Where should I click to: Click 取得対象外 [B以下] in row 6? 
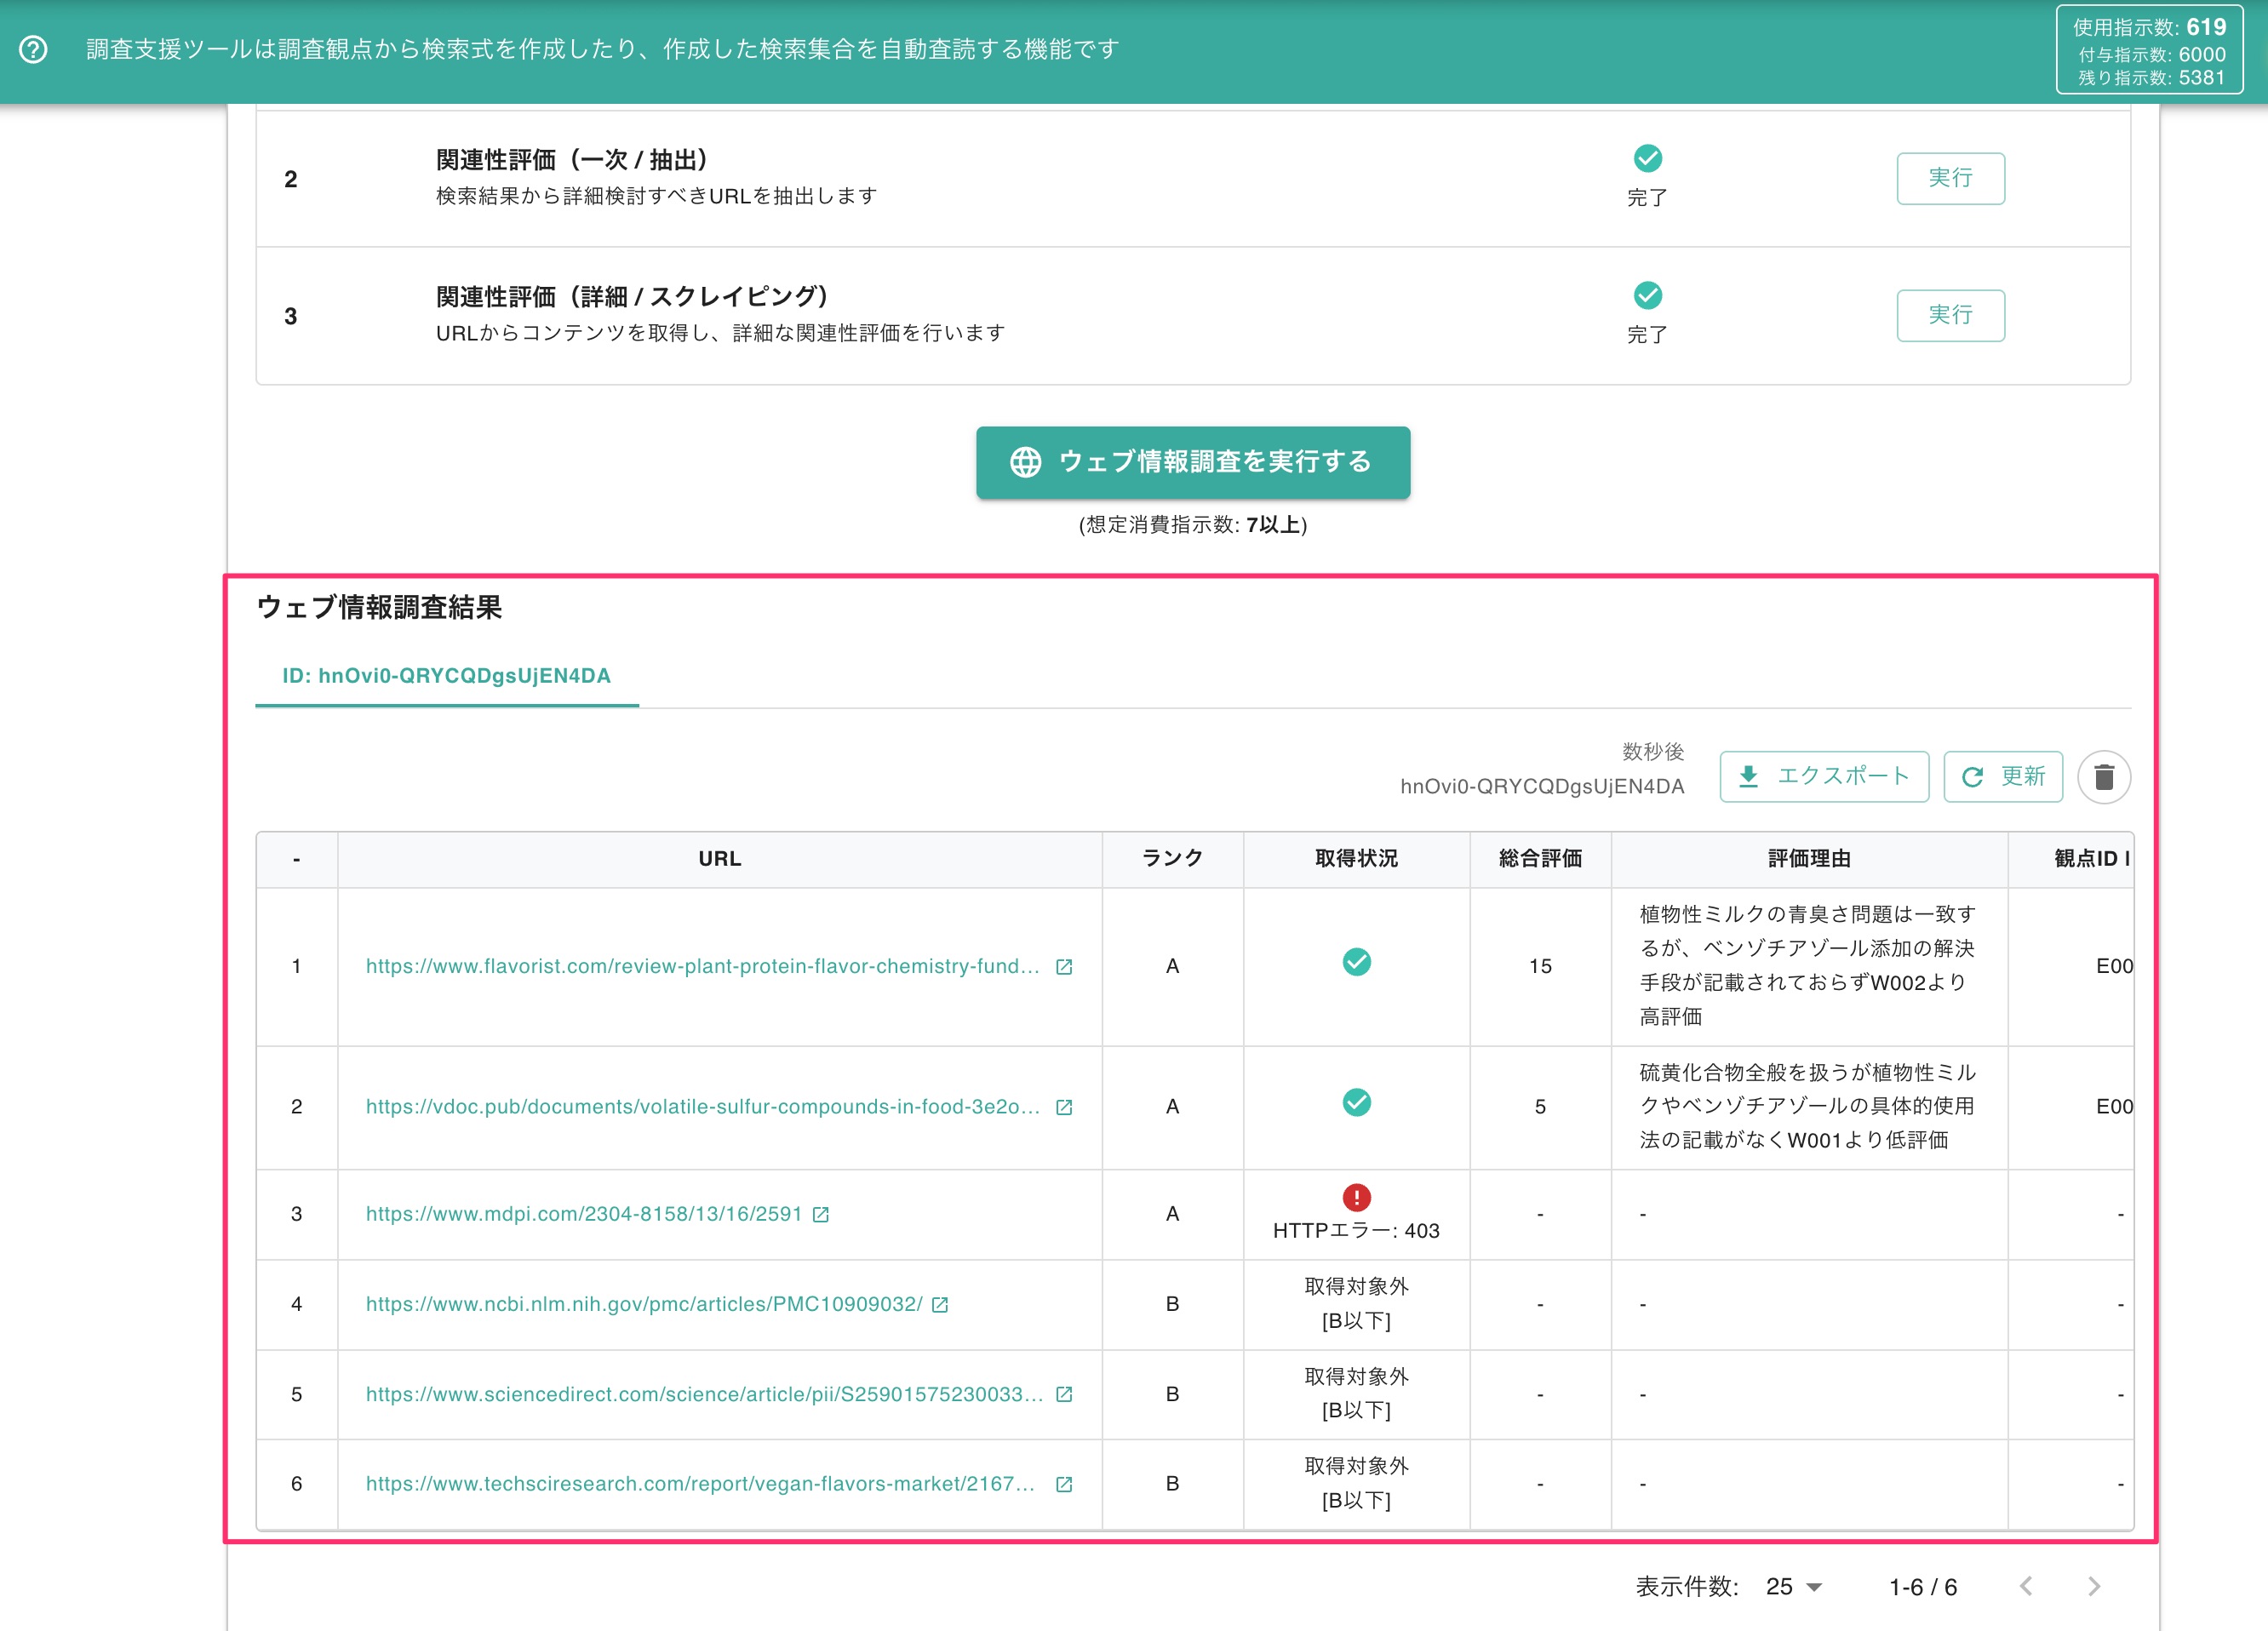1356,1484
